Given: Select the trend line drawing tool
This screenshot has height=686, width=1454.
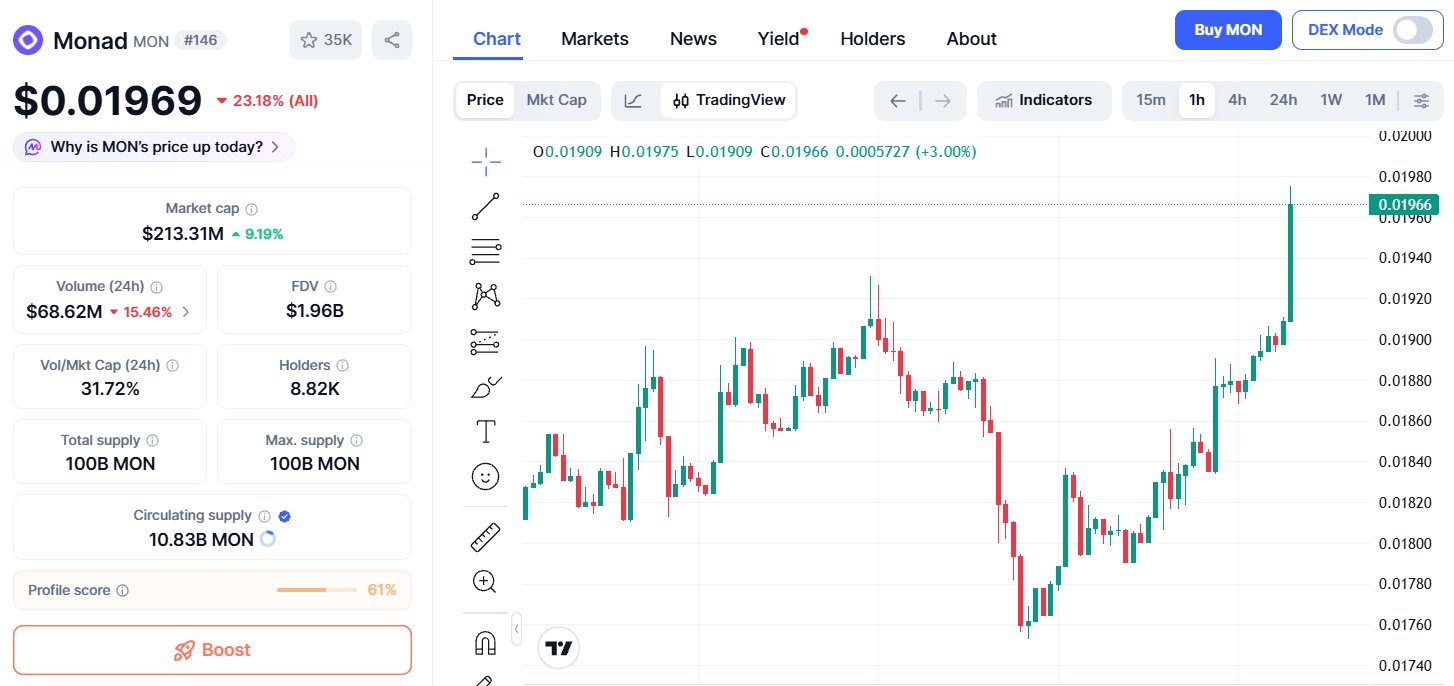Looking at the screenshot, I should 485,206.
